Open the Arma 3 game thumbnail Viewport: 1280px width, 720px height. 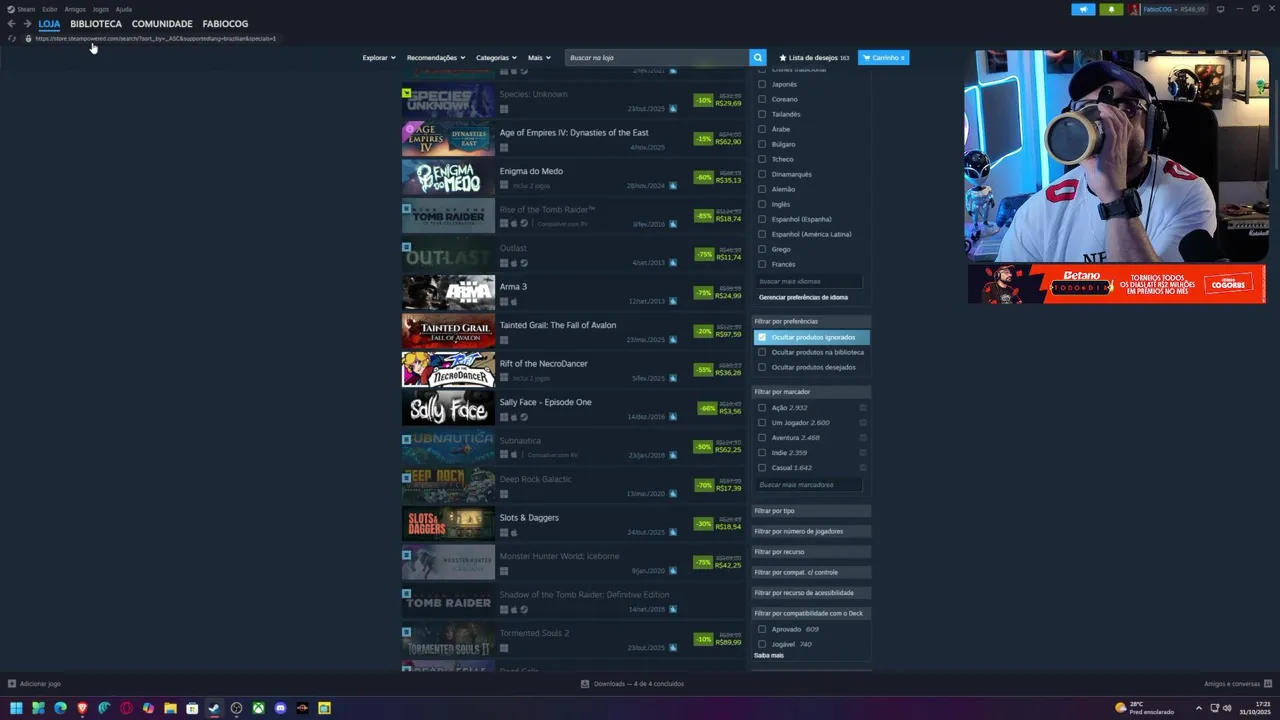[448, 293]
